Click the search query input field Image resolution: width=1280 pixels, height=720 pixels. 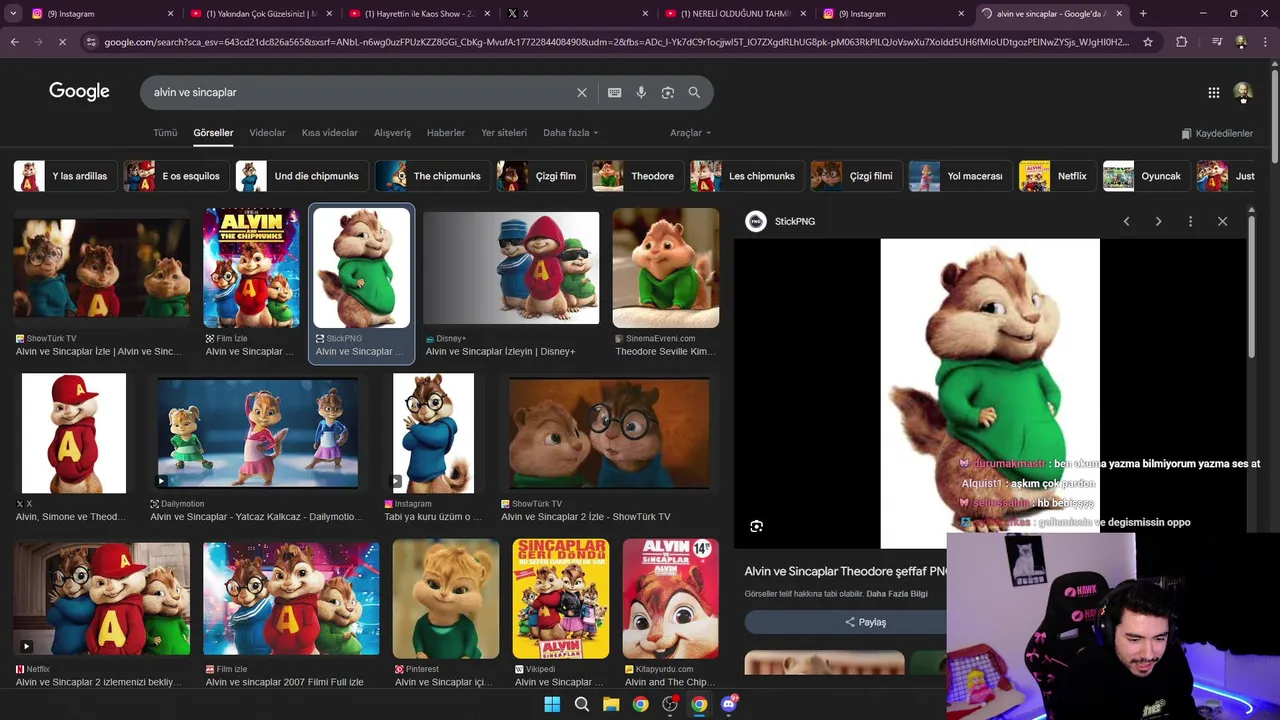[x=360, y=92]
